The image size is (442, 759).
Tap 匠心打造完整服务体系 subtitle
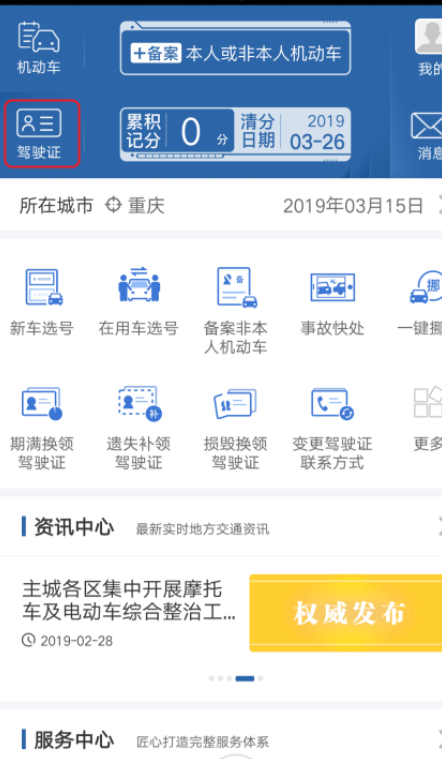[202, 742]
